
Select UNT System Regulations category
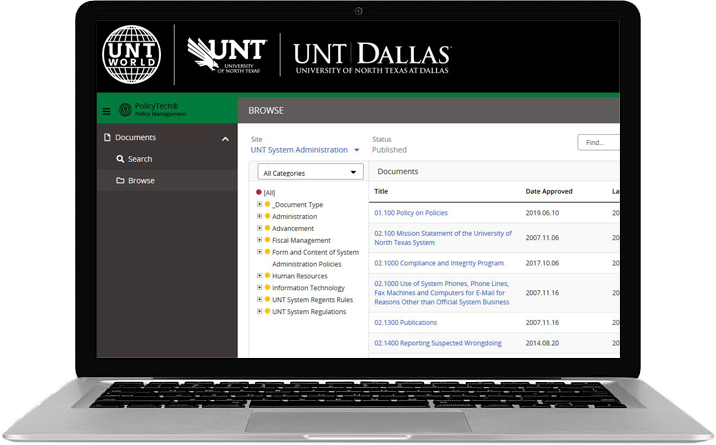(x=309, y=311)
